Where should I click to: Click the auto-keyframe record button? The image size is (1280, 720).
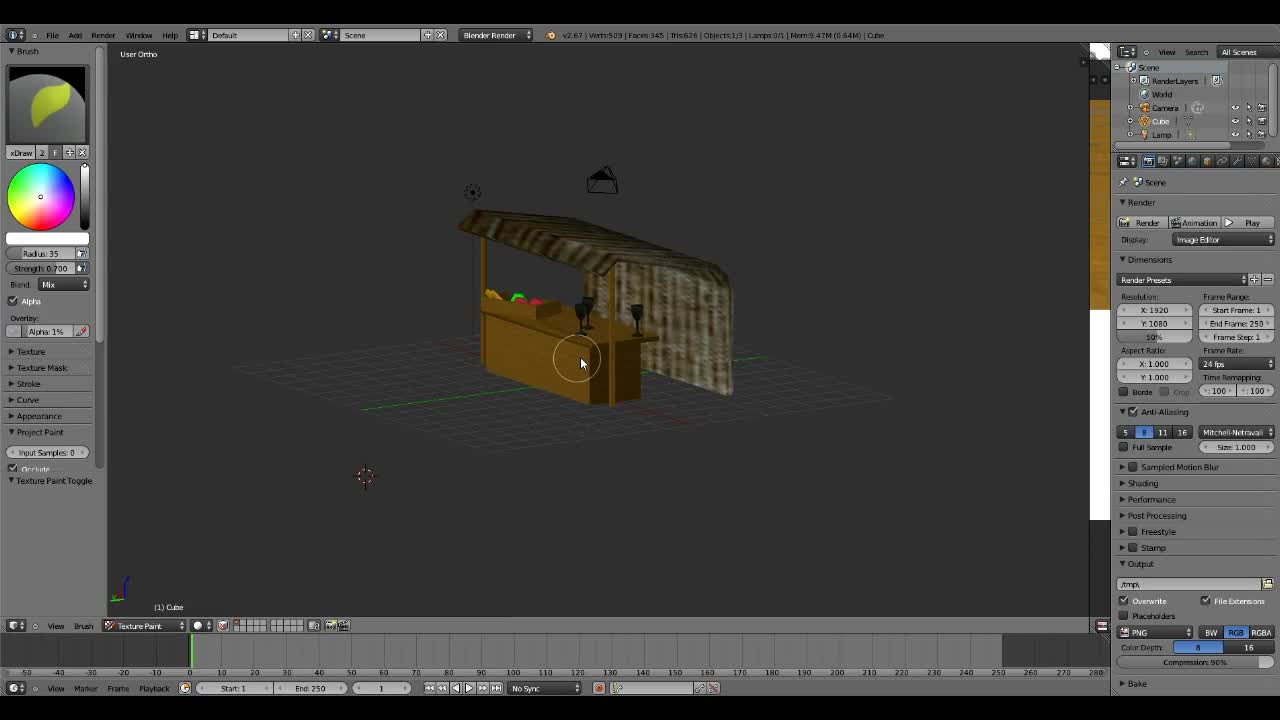[x=599, y=688]
